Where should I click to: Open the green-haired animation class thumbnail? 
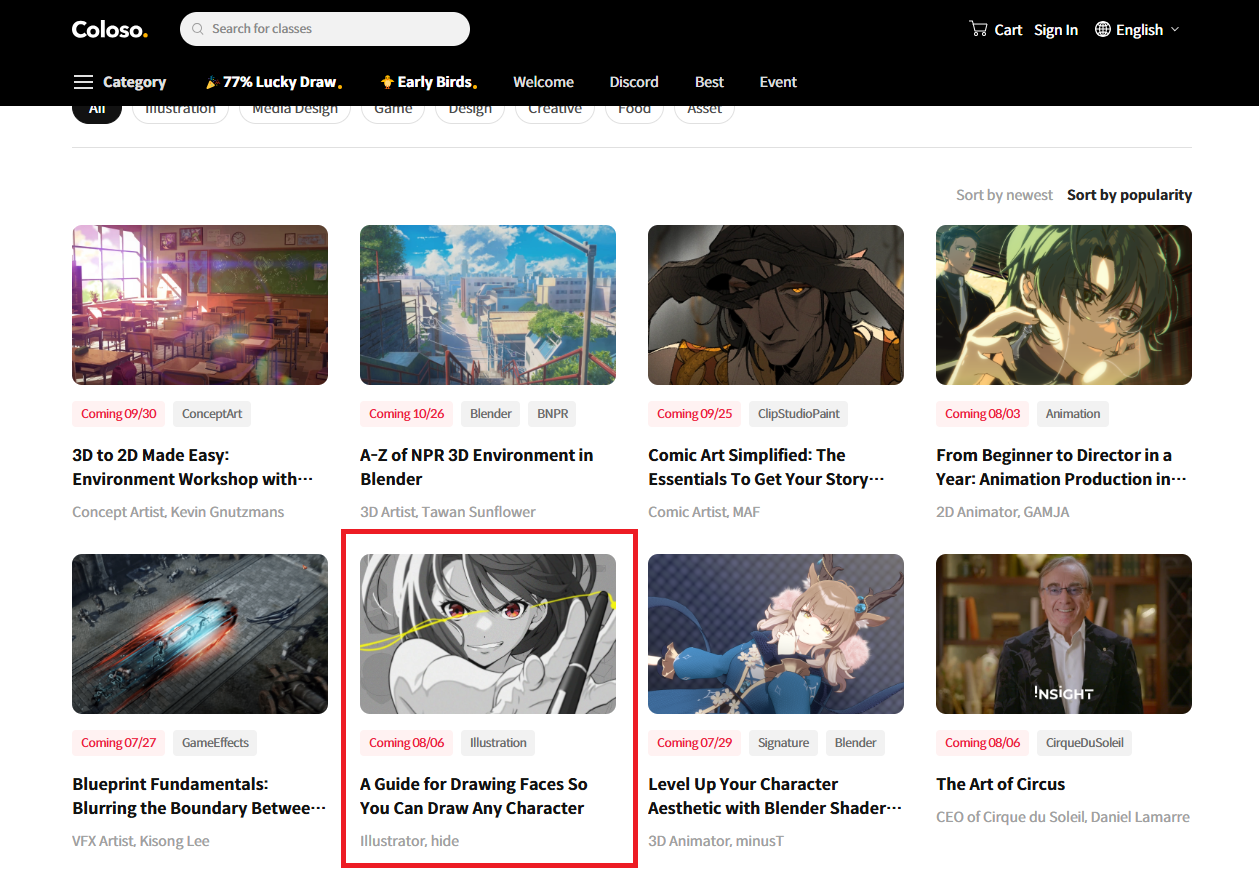point(1064,305)
